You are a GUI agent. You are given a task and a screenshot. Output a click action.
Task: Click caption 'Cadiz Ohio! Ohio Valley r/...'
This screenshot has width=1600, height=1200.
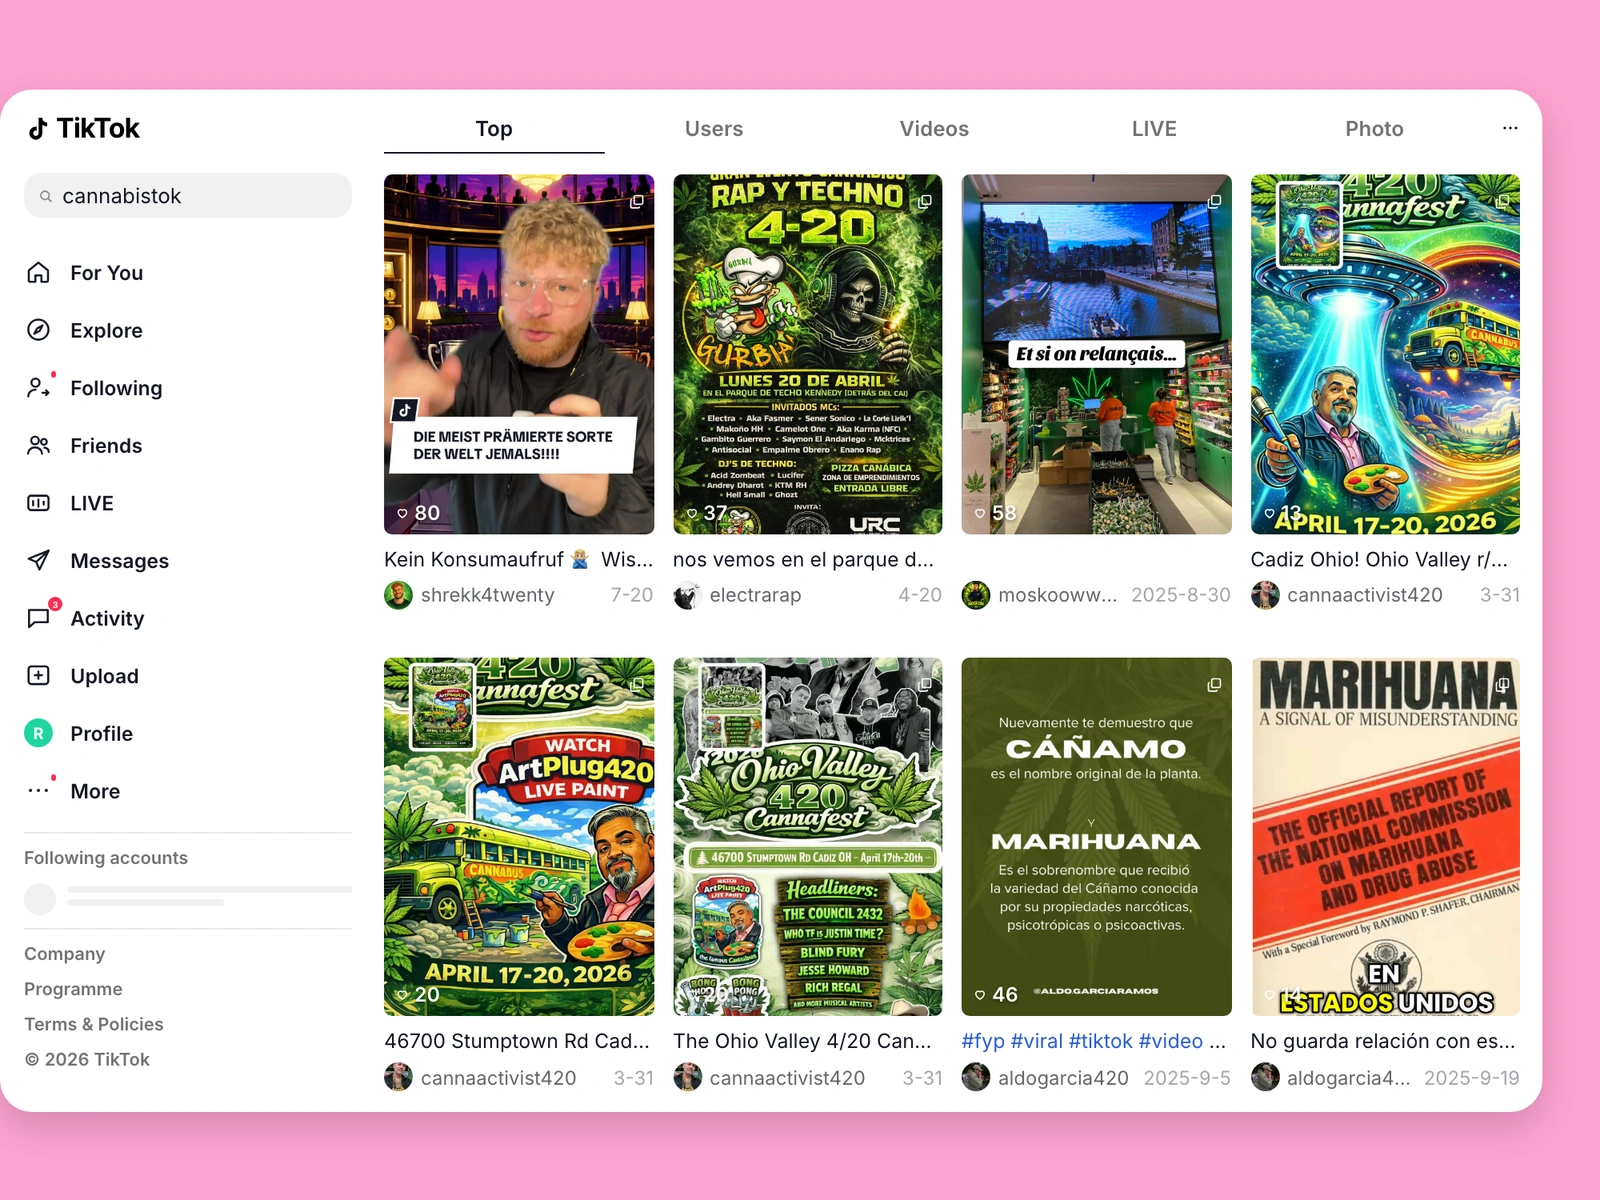1379,560
